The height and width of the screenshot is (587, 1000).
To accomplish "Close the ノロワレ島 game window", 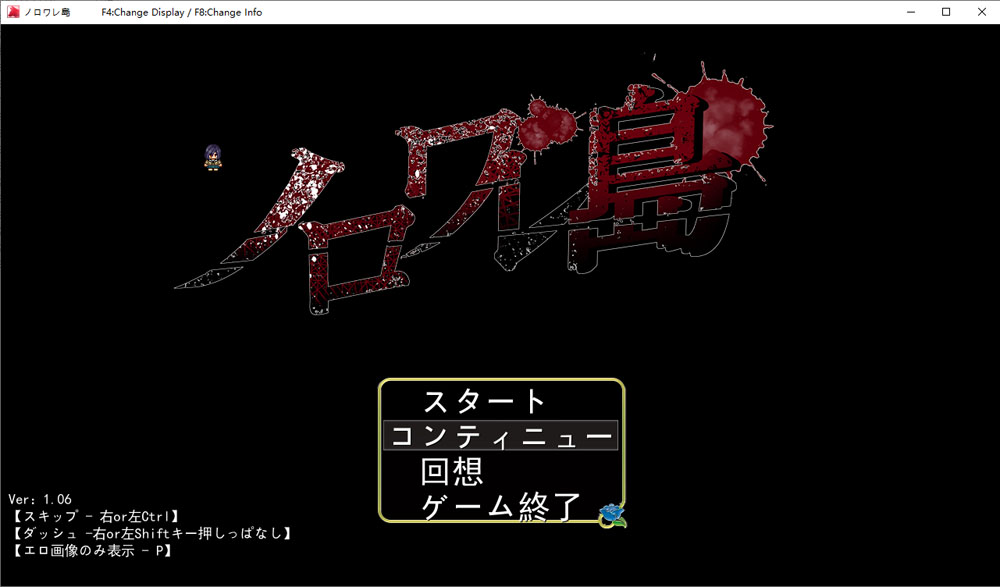I will coord(982,12).
